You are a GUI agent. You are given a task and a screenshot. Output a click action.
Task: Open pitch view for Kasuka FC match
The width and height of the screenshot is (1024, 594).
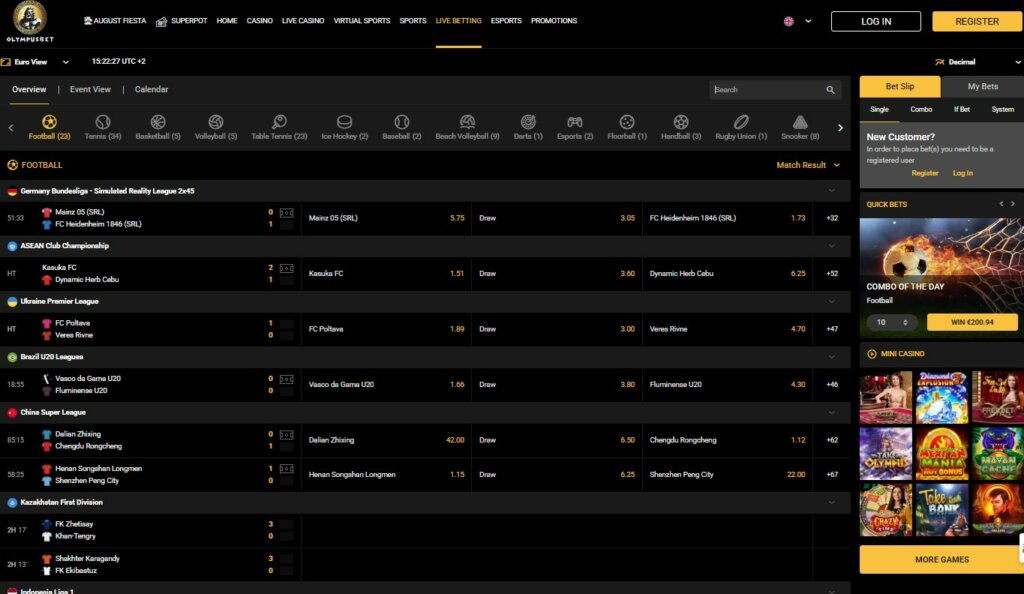[286, 268]
